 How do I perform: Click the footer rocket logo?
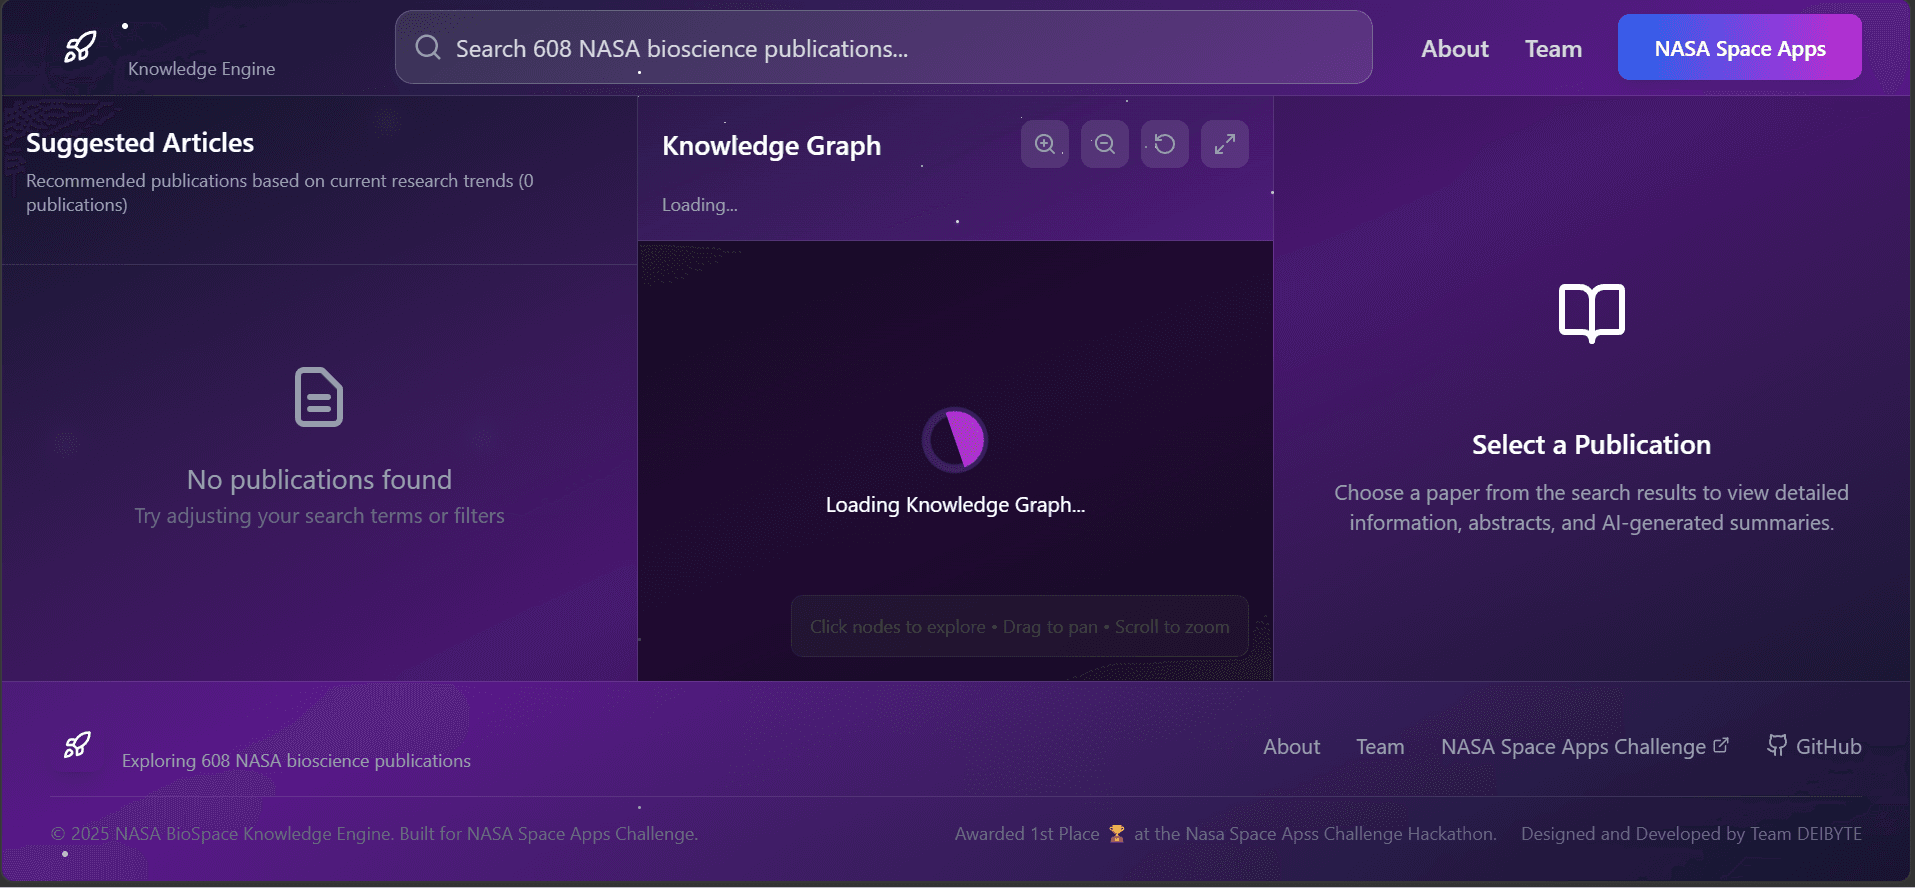pos(77,745)
